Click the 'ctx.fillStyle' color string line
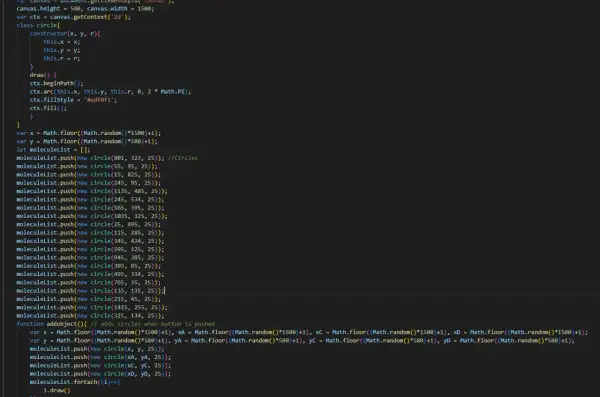 (73, 100)
